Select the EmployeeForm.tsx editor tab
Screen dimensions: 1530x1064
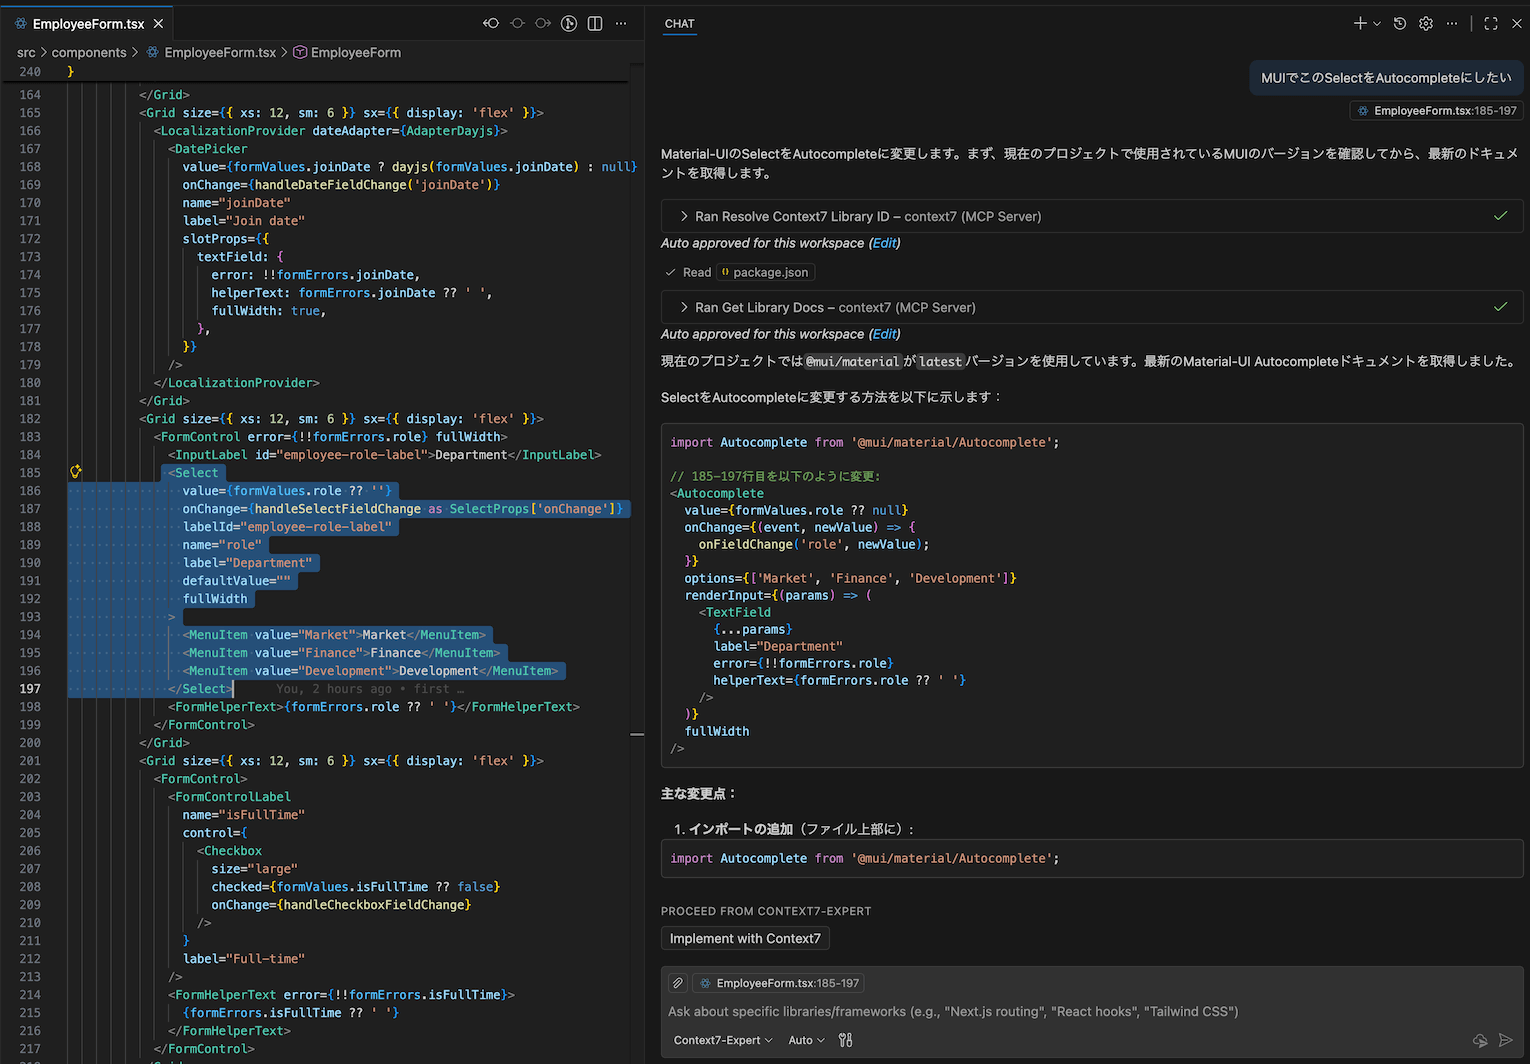[x=88, y=23]
